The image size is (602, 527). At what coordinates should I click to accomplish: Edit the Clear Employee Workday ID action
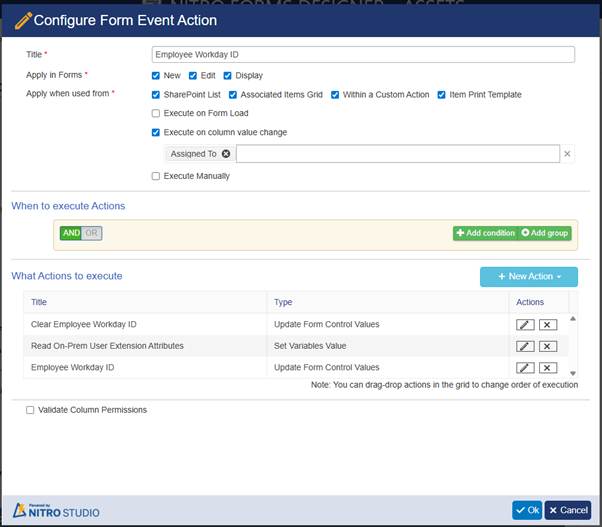[x=526, y=324]
